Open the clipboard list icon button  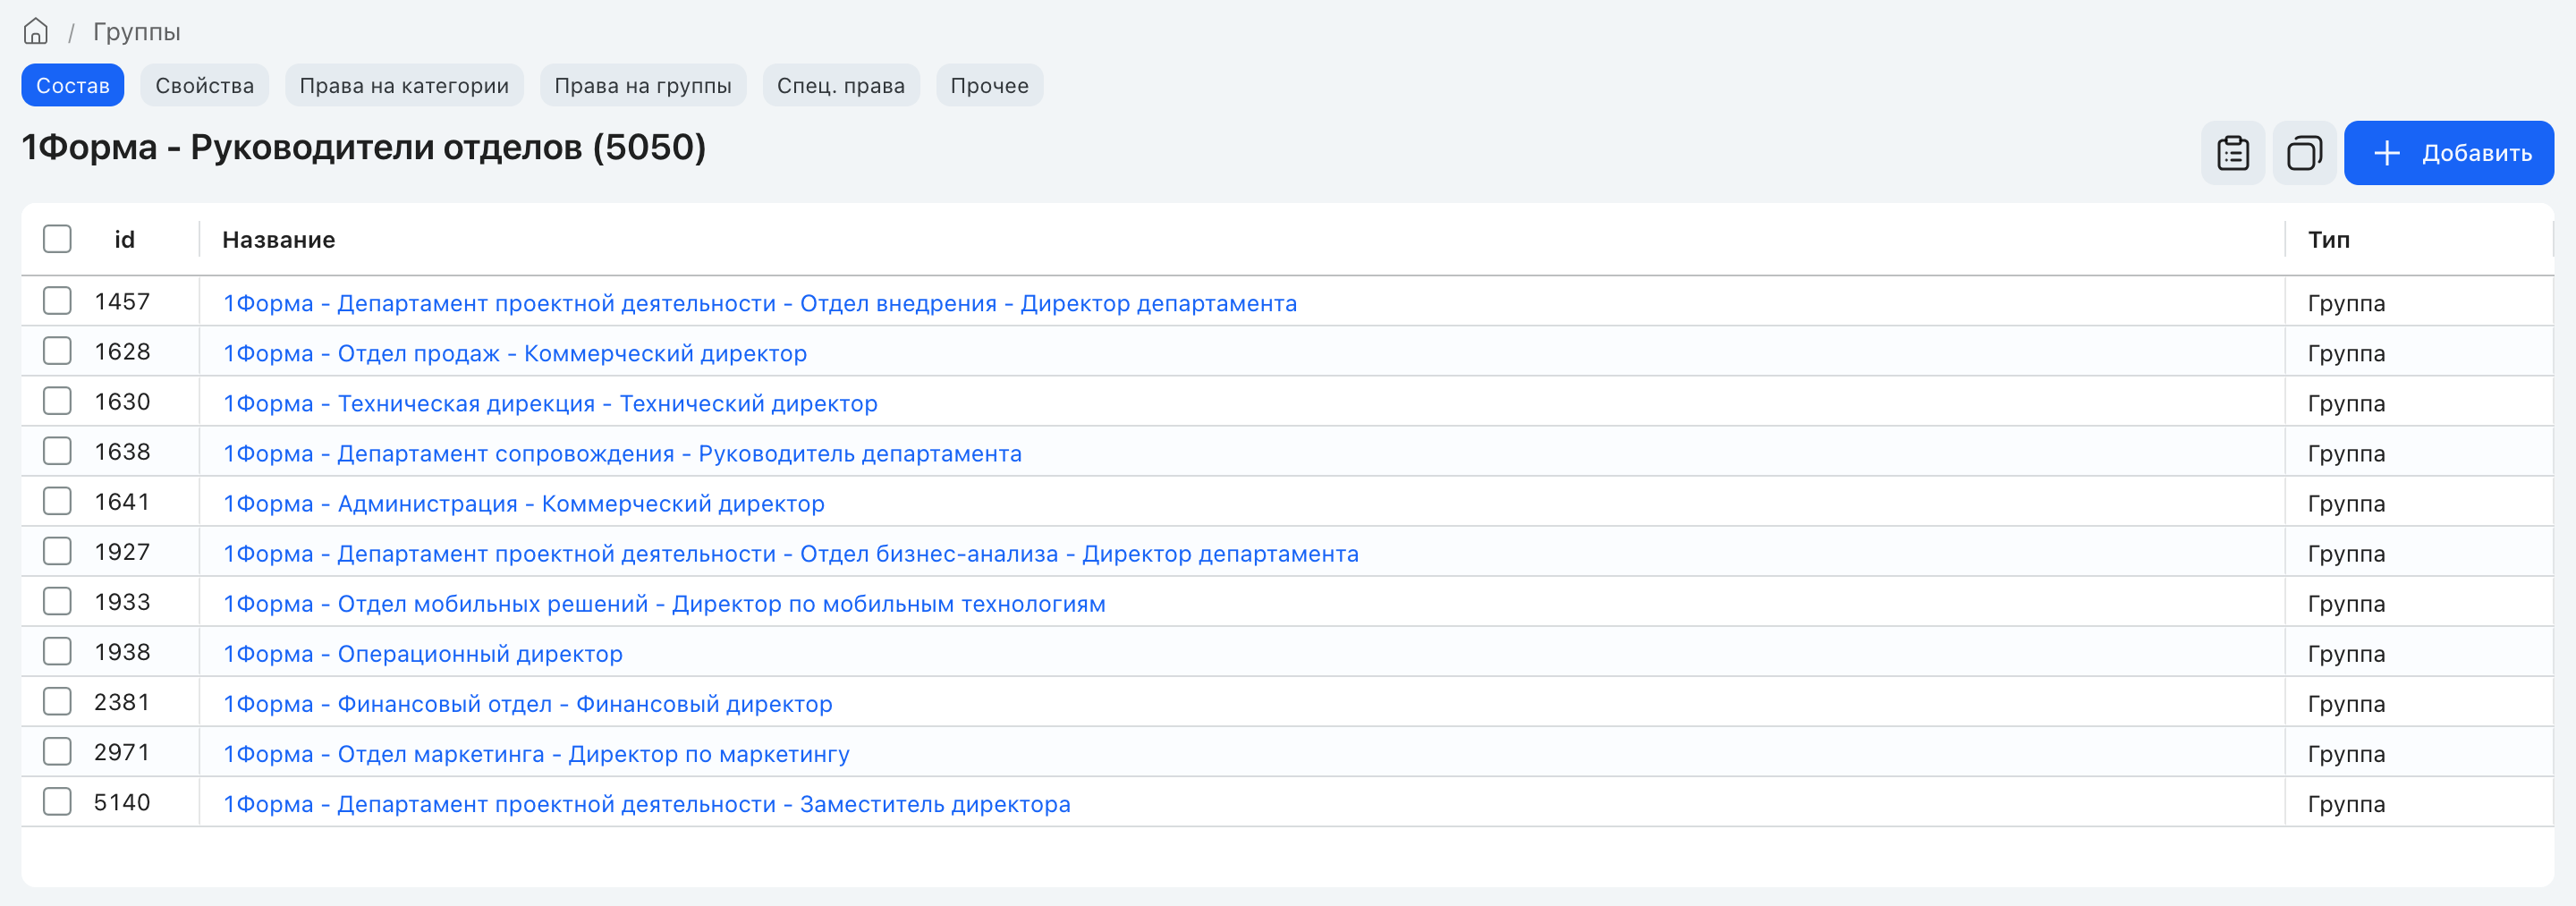[2233, 153]
